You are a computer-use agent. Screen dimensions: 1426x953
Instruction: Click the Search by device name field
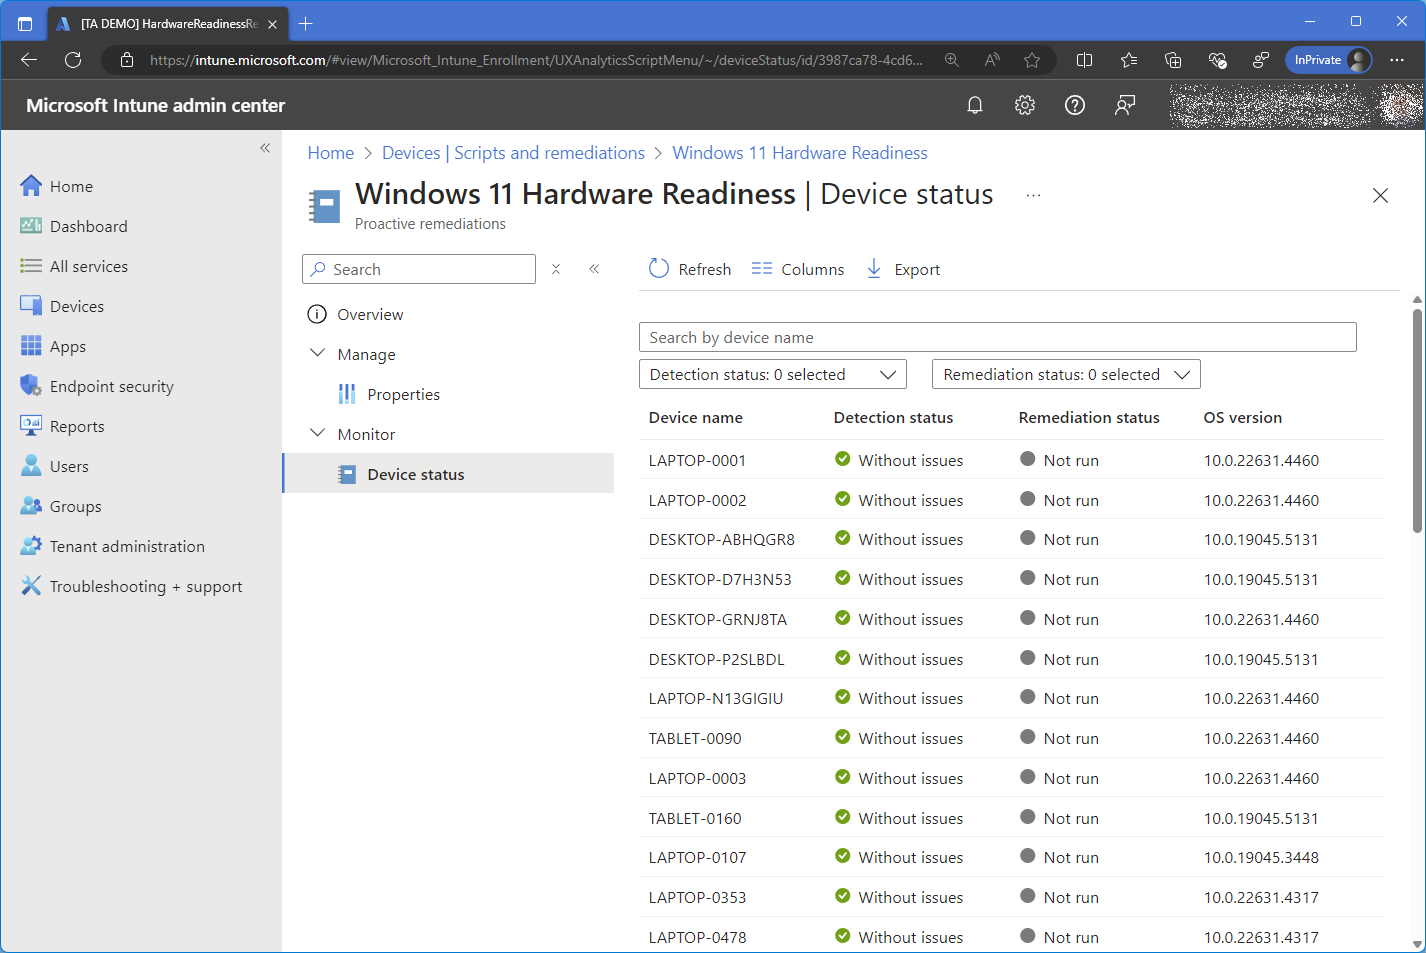[x=997, y=337]
